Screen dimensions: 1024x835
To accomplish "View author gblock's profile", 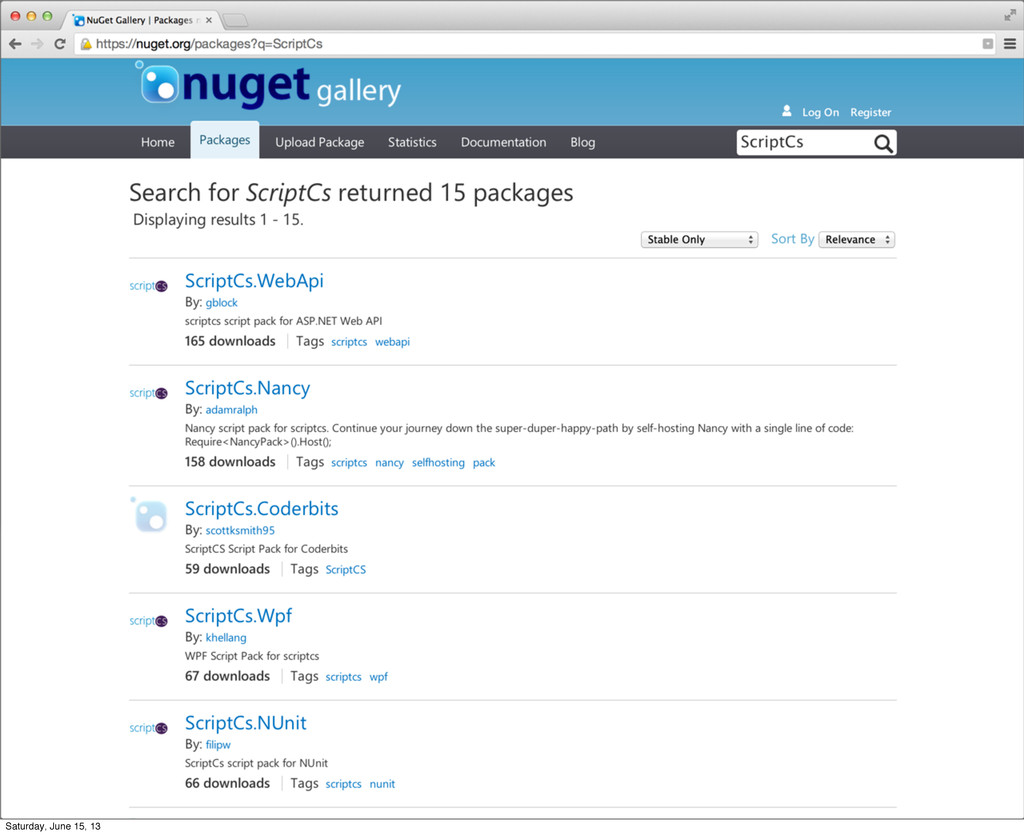I will [221, 302].
